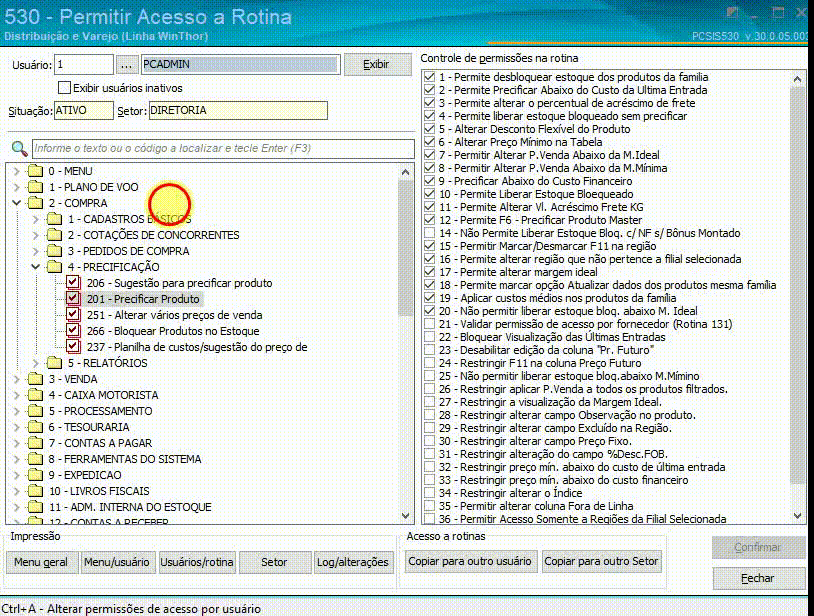Toggle access checkbox for routine 237 Planilha de custos
Image resolution: width=814 pixels, height=616 pixels.
(x=73, y=347)
